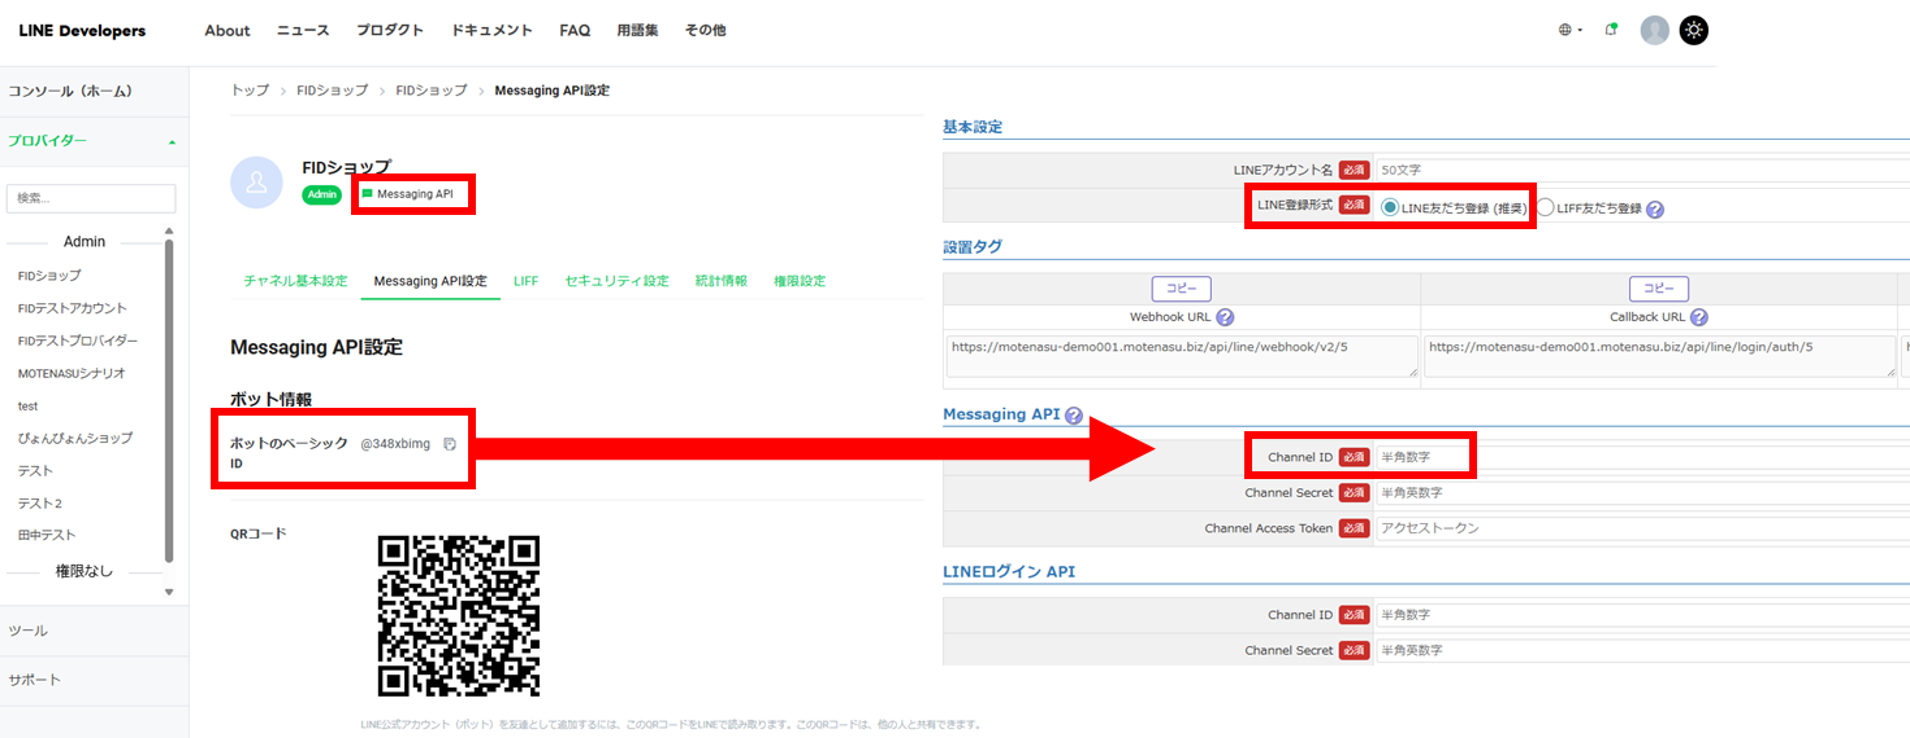This screenshot has height=738, width=1910.
Task: Click help icon next to Webhook URL
Action: coord(1225,317)
